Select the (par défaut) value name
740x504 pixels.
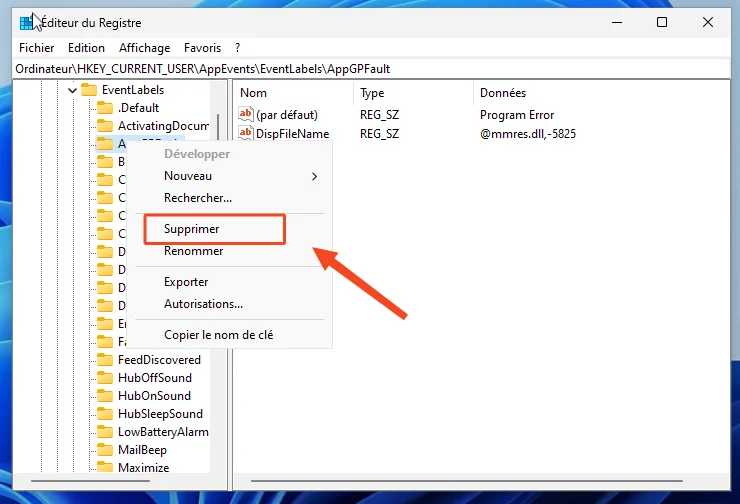point(287,115)
